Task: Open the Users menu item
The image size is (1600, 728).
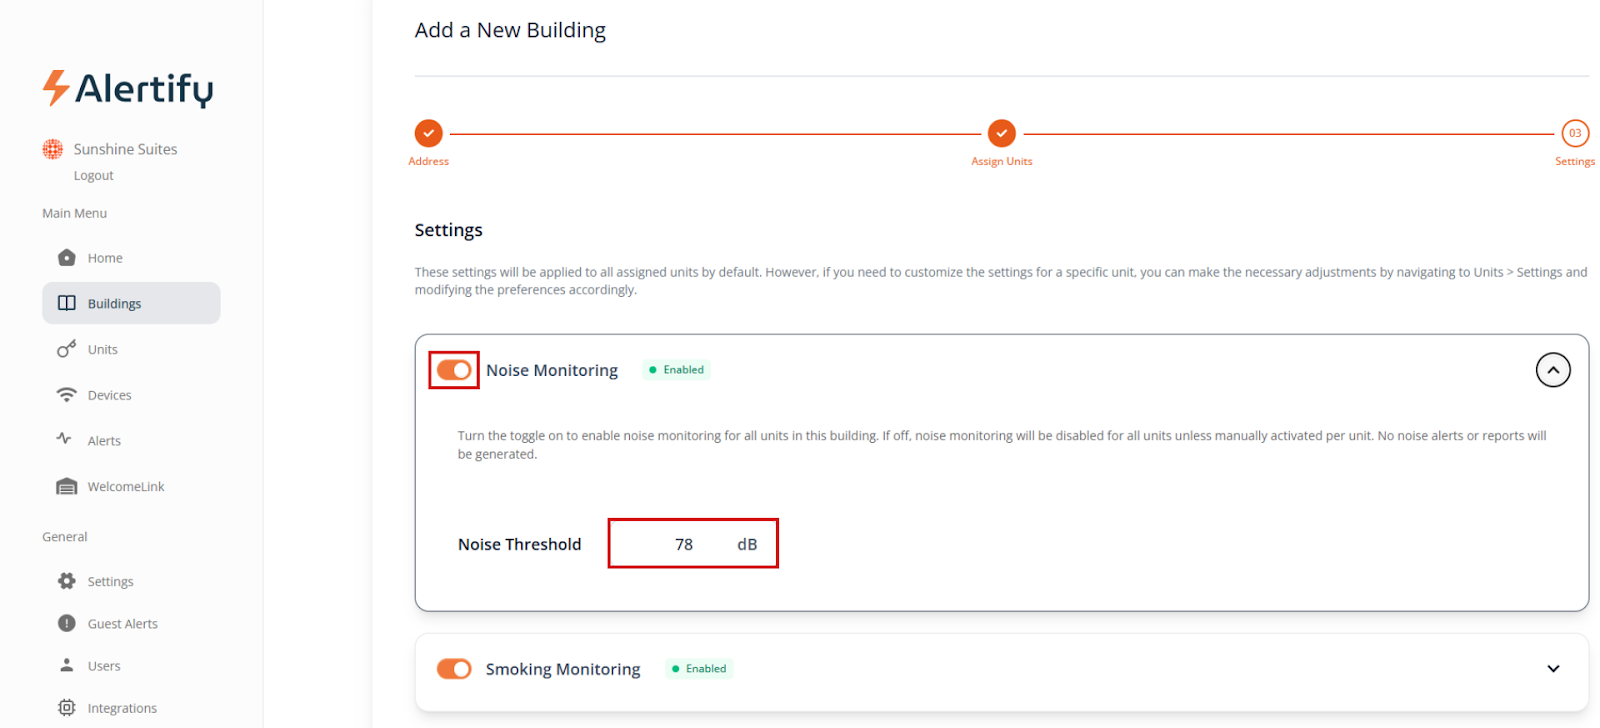Action: point(103,666)
